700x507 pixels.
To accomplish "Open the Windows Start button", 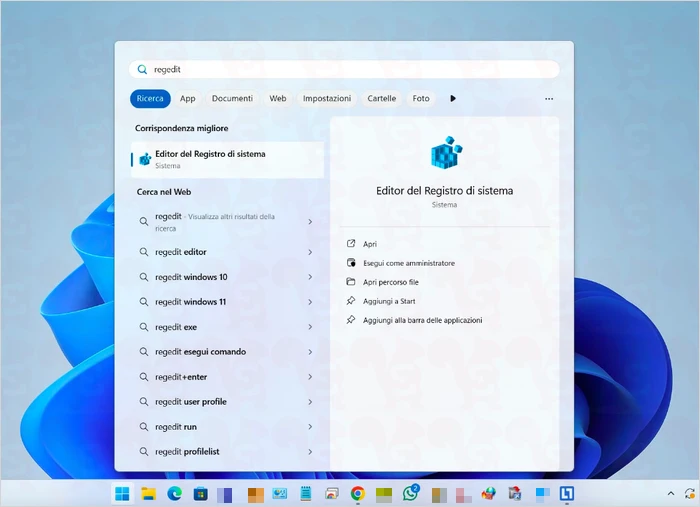I will coord(122,493).
